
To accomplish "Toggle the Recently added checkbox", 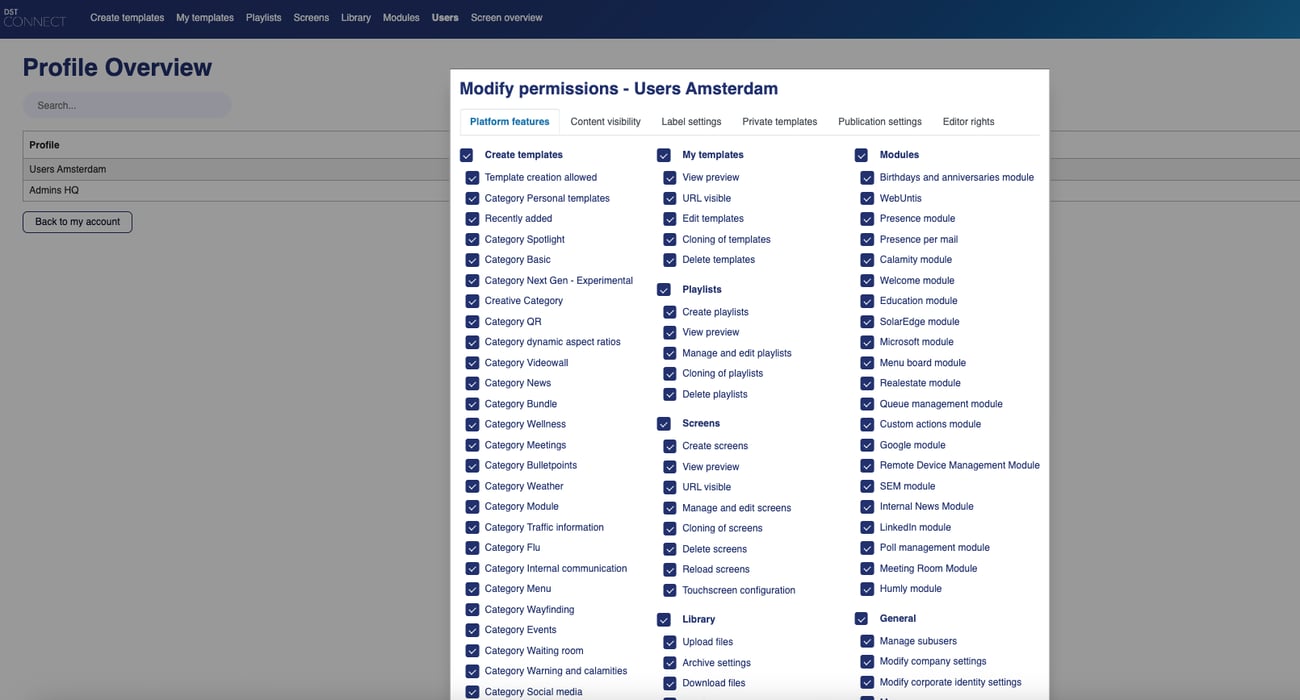I will [472, 218].
